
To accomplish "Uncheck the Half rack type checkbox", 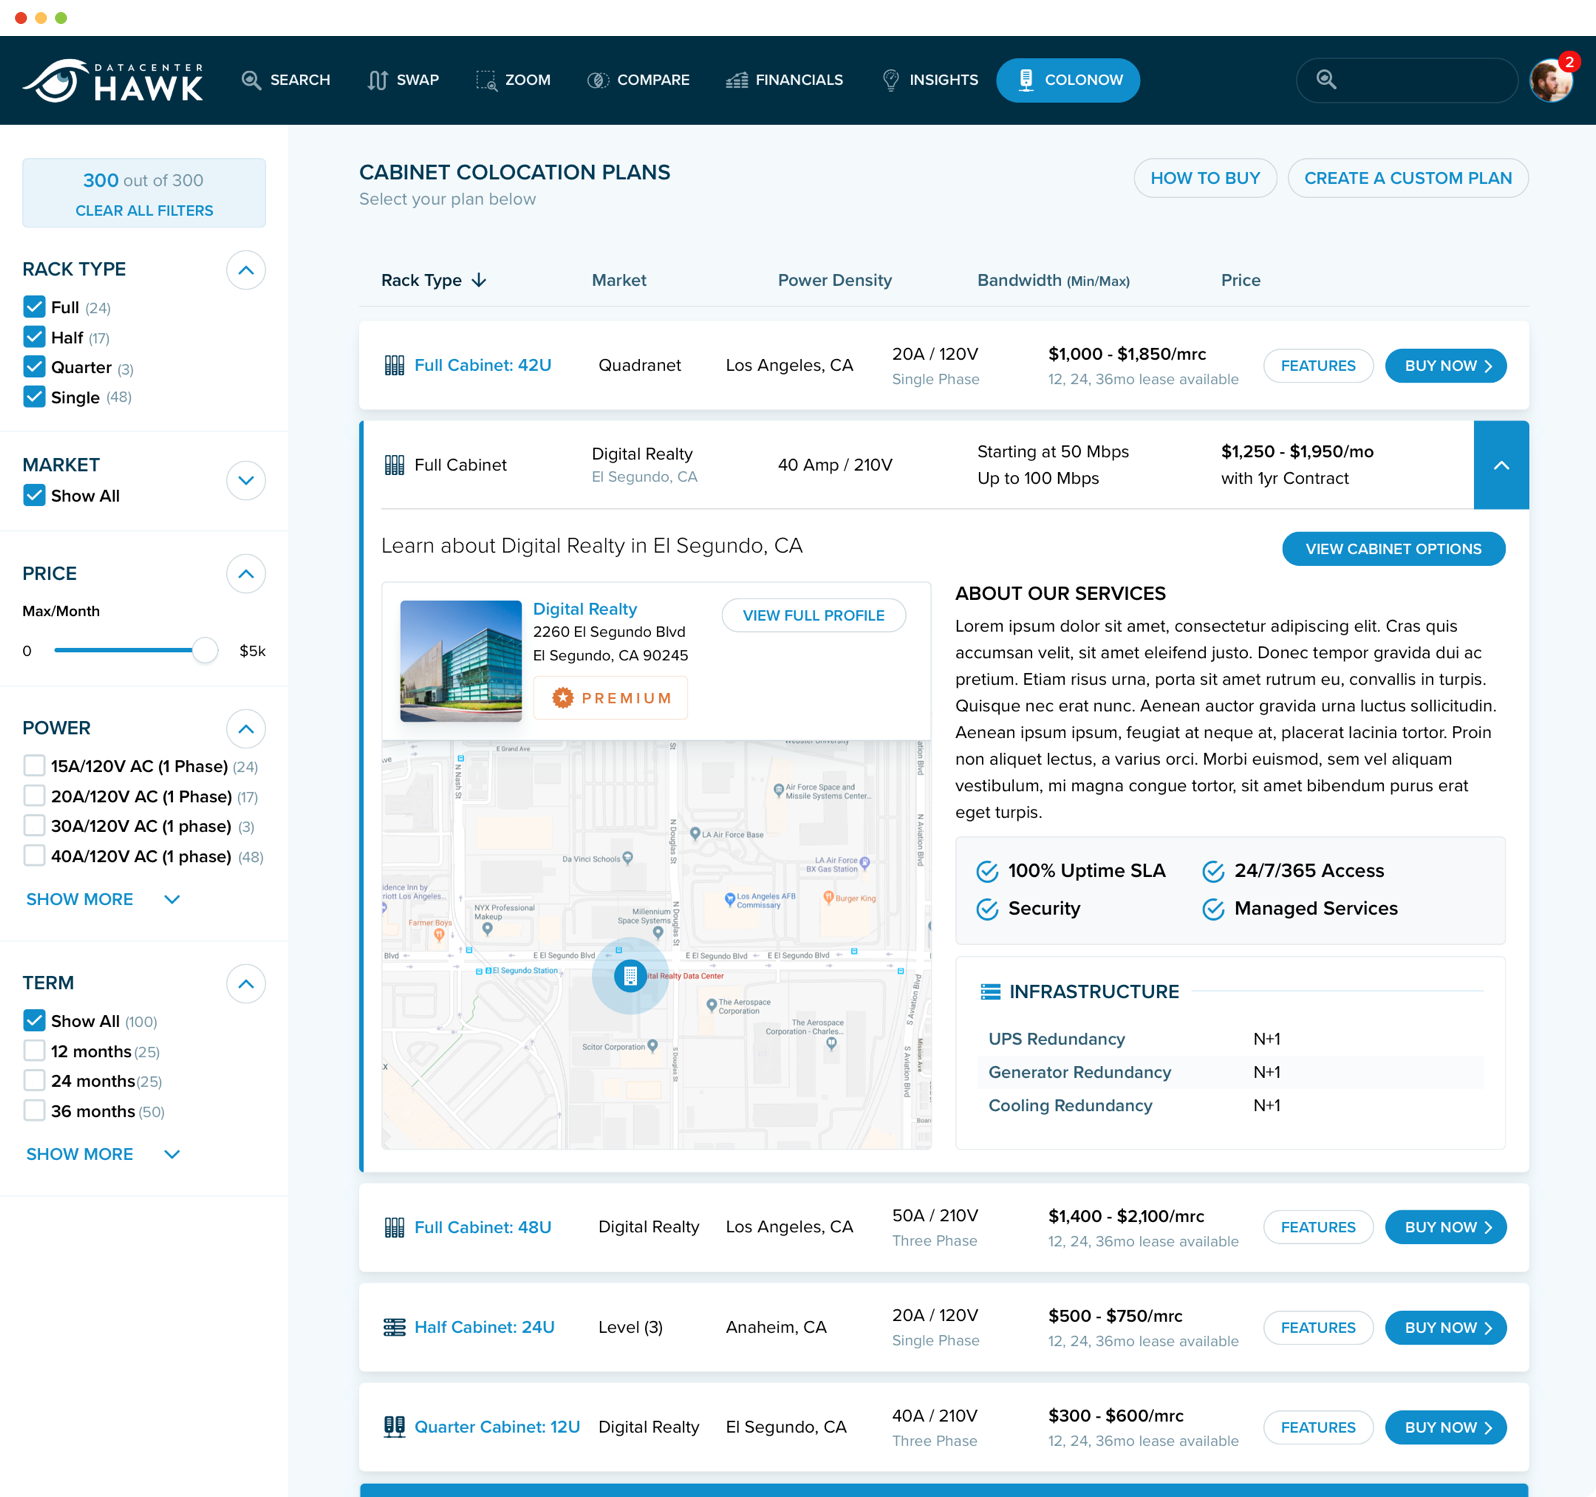I will point(34,337).
